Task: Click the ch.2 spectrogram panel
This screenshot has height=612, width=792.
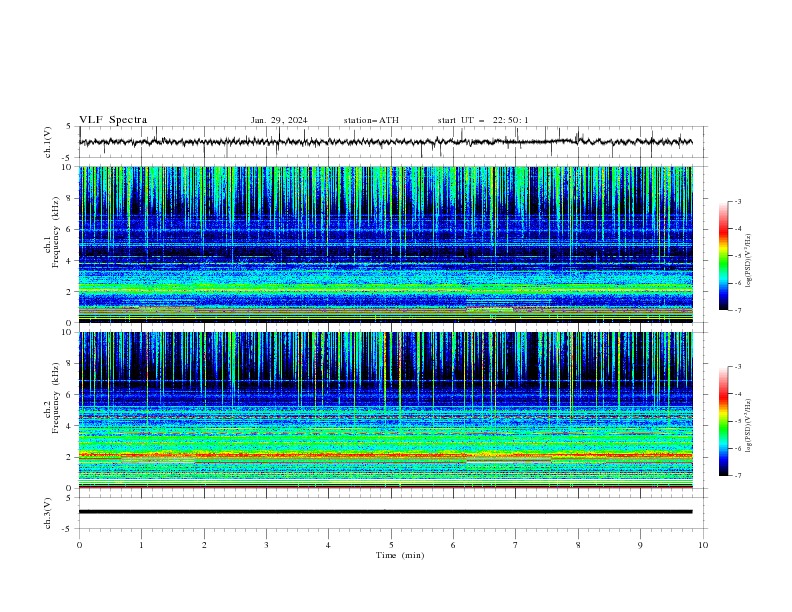Action: 386,410
